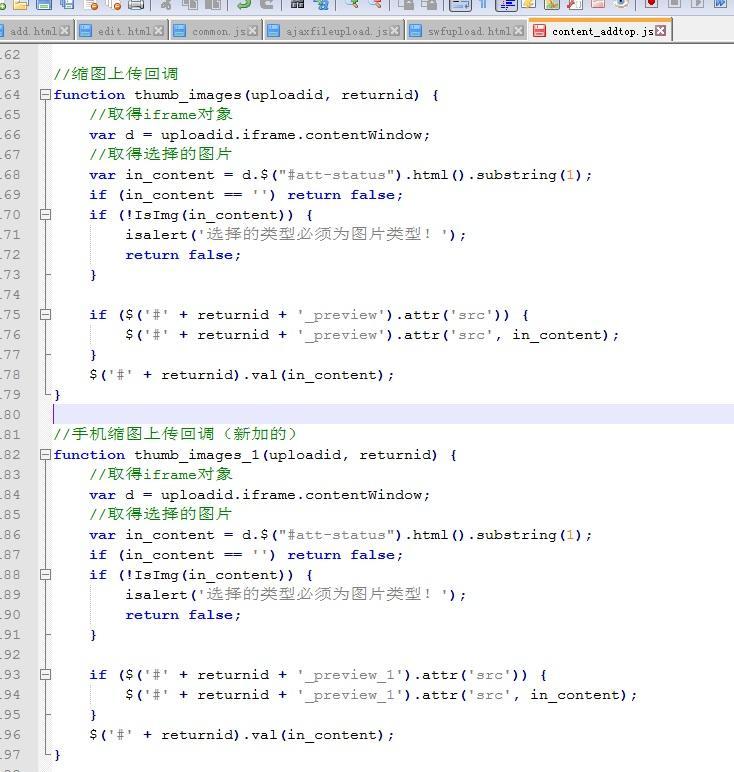The image size is (734, 772).
Task: Click line number 96 in the margin
Action: pos(10,735)
